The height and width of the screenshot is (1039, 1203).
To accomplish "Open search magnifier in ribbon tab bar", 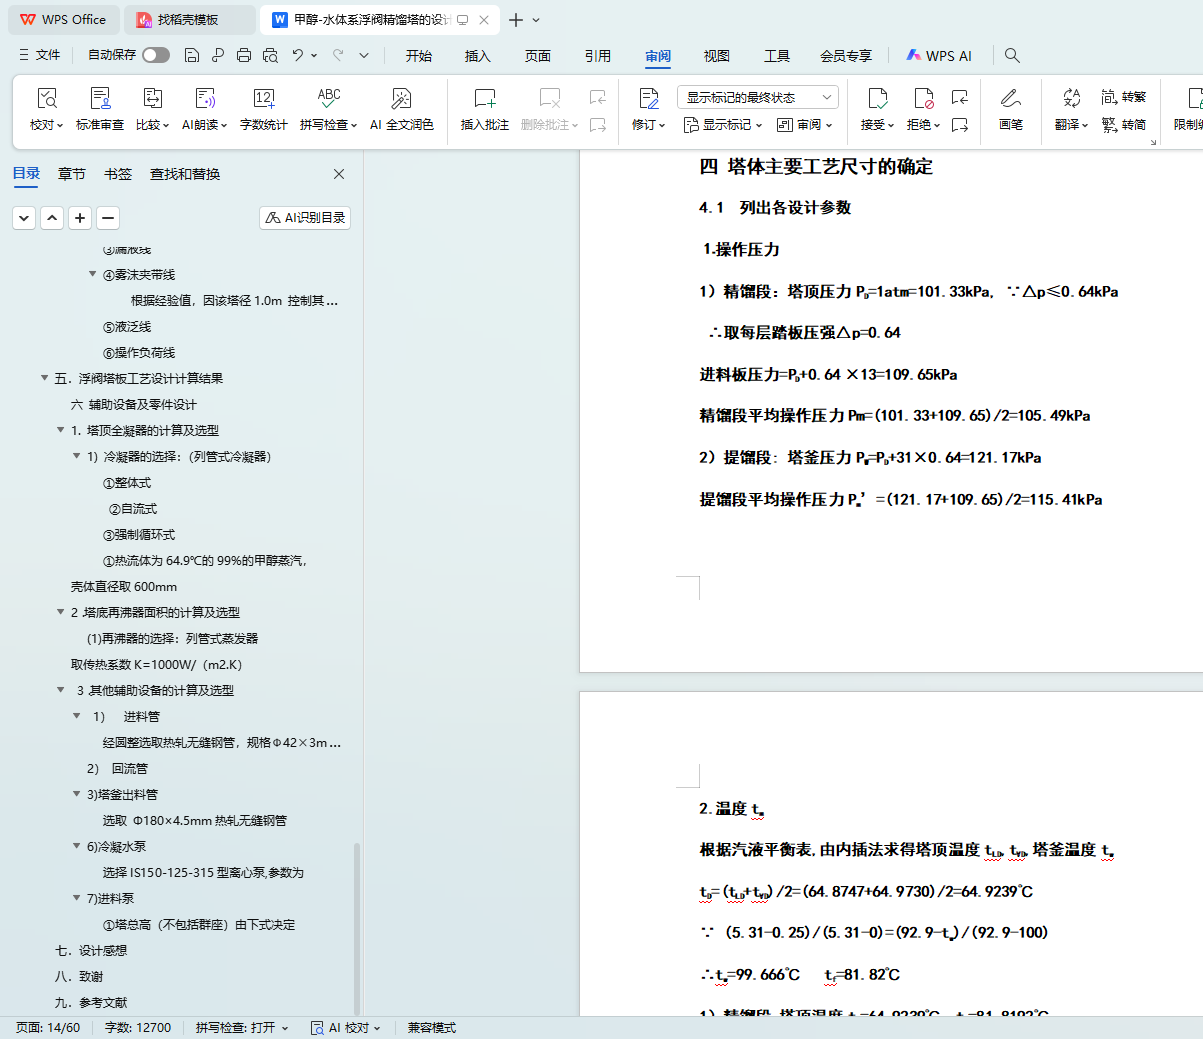I will [x=1012, y=55].
